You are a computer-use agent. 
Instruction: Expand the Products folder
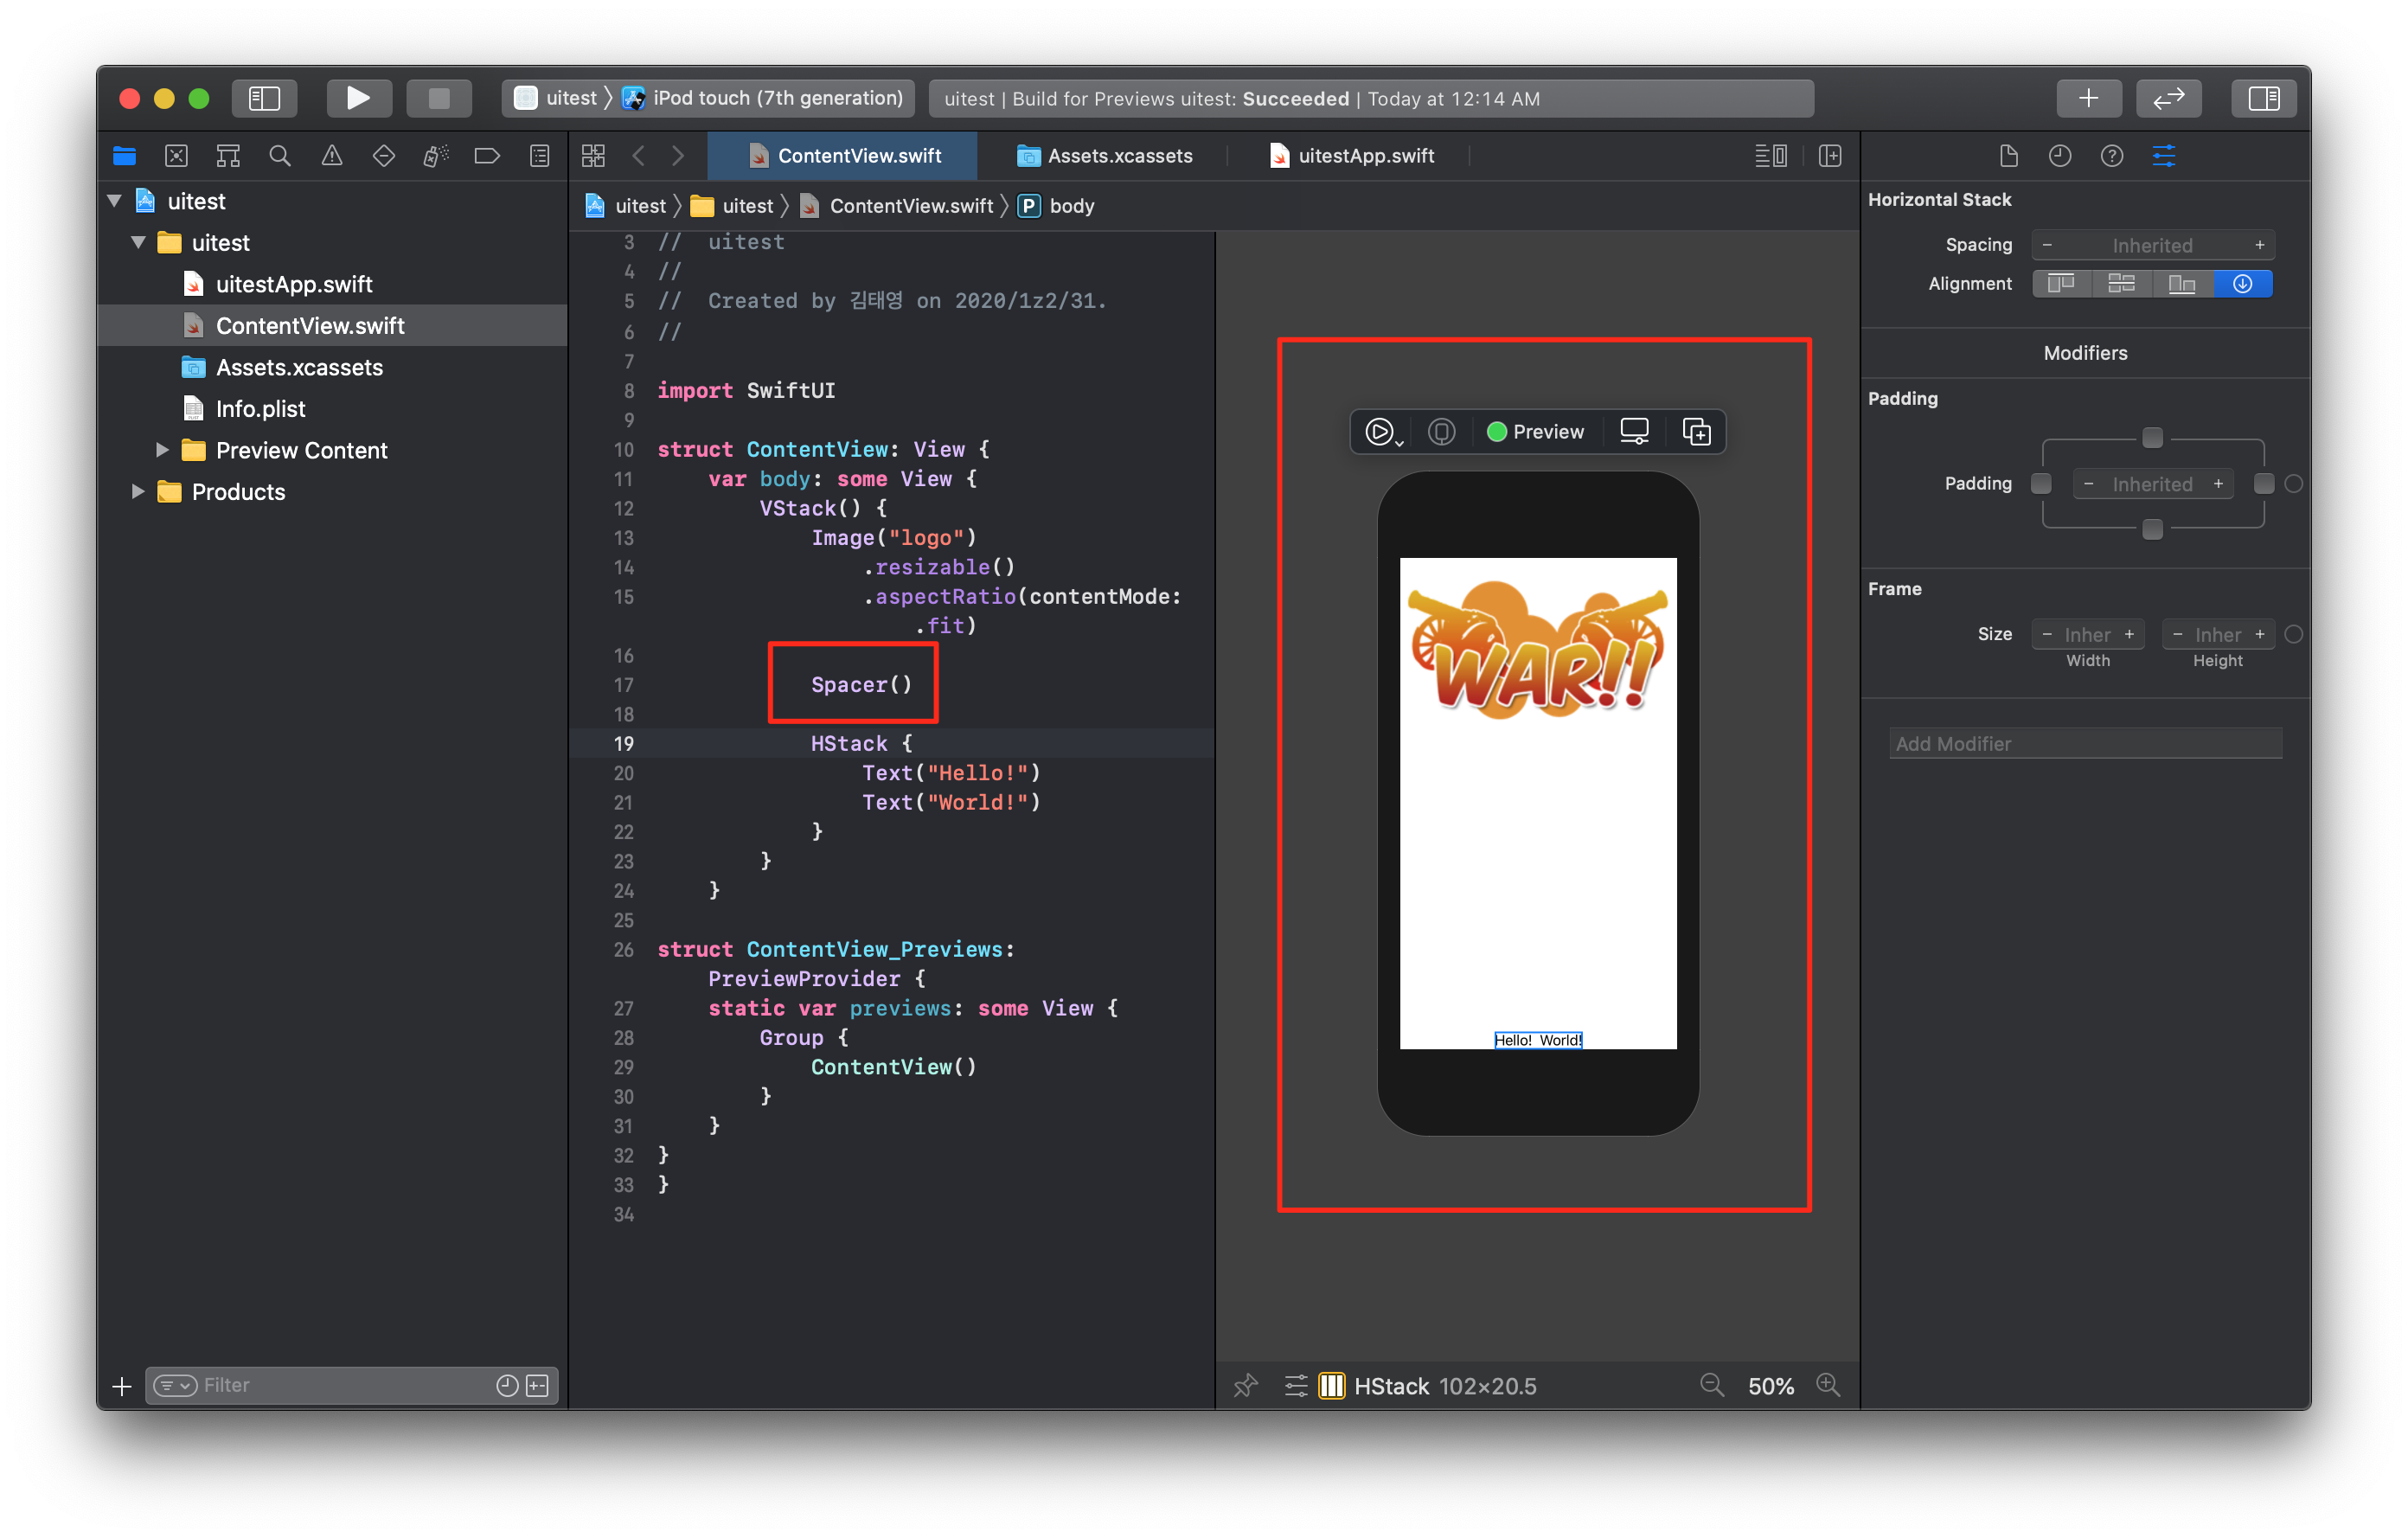[138, 492]
